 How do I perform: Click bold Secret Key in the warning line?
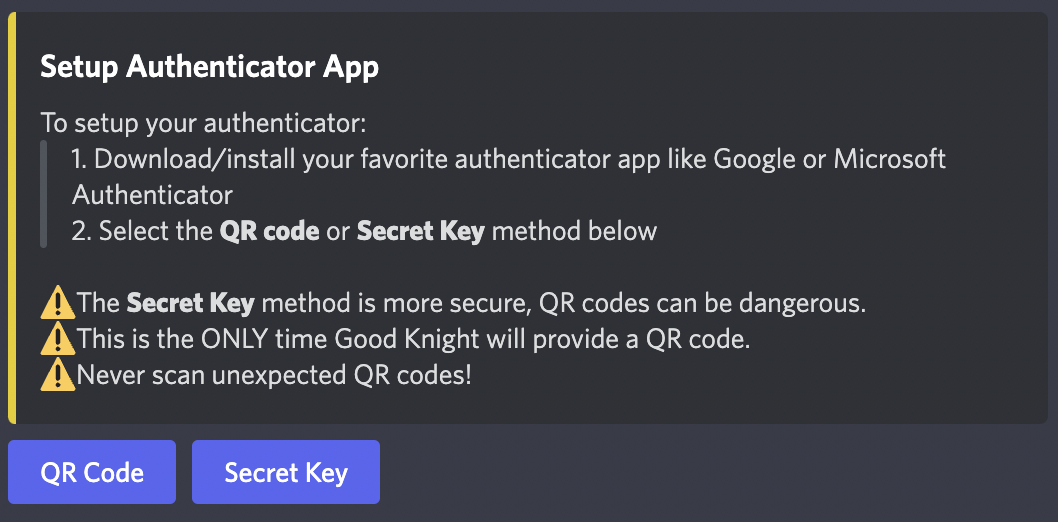(191, 303)
